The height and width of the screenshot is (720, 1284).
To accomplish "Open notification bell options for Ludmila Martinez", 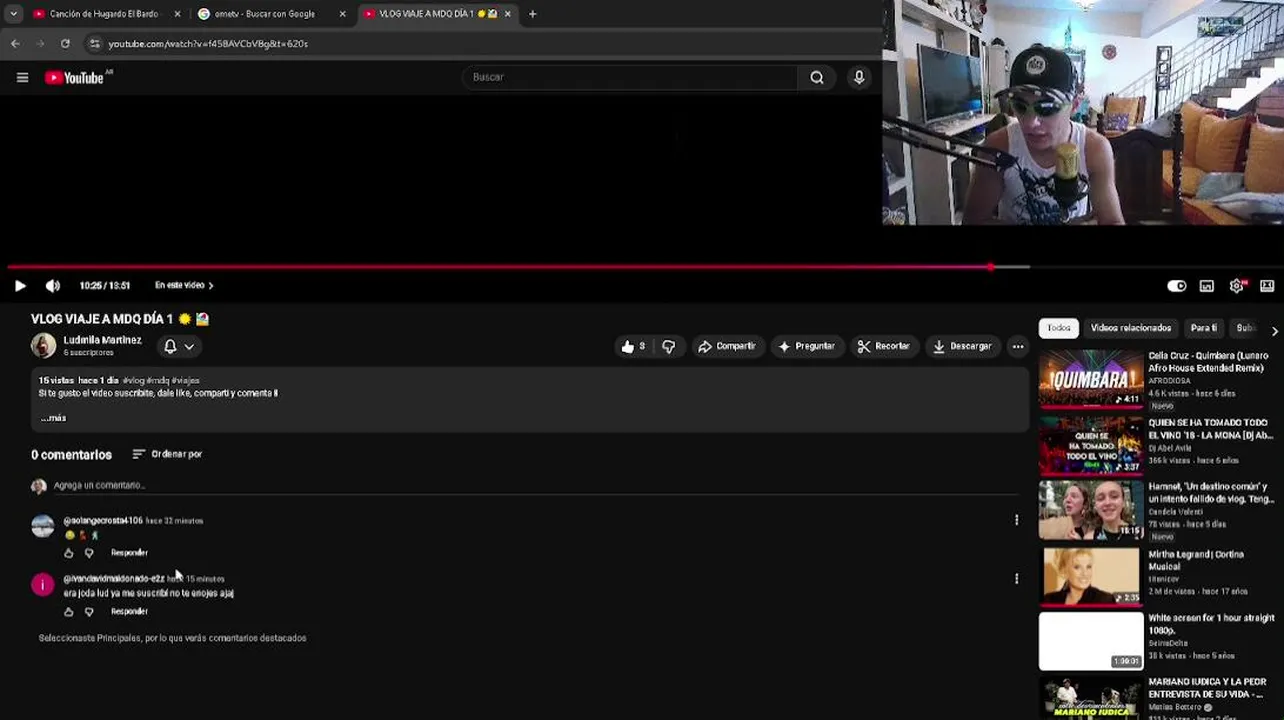I will [x=178, y=346].
